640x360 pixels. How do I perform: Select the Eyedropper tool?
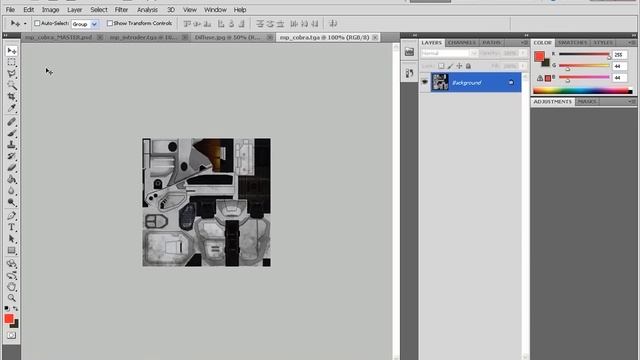tap(11, 108)
